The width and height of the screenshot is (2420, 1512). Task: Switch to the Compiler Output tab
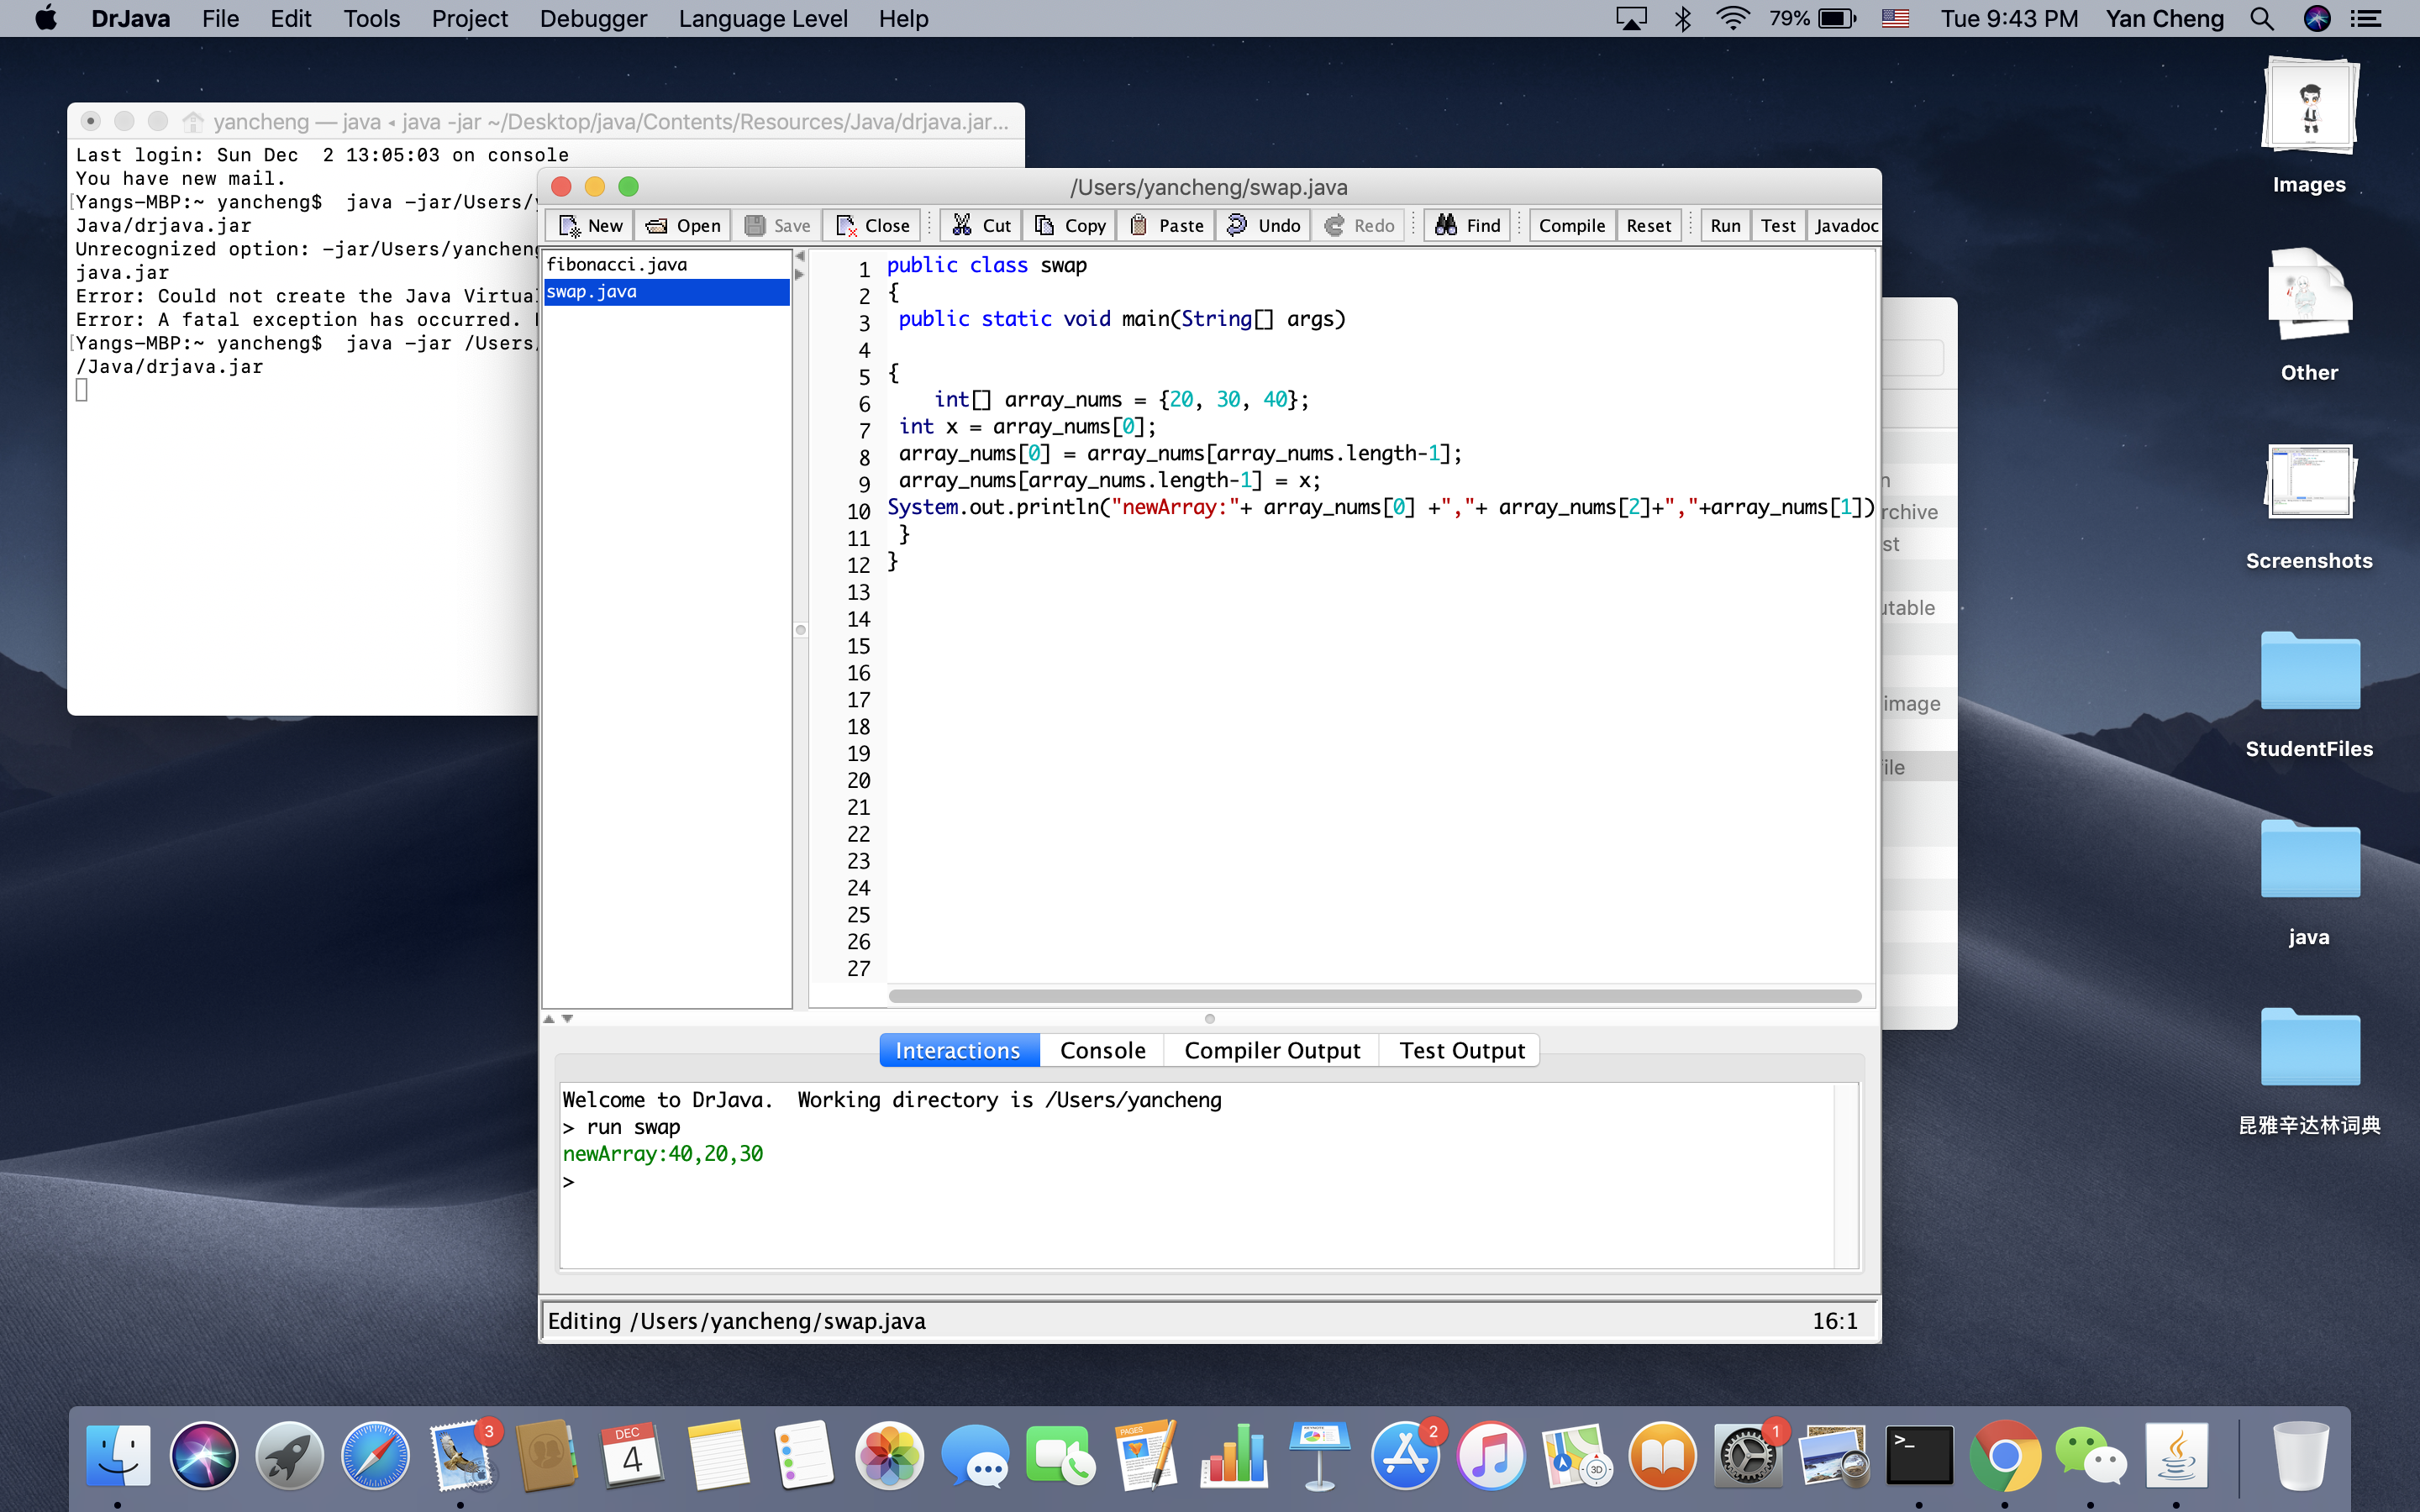click(1272, 1050)
